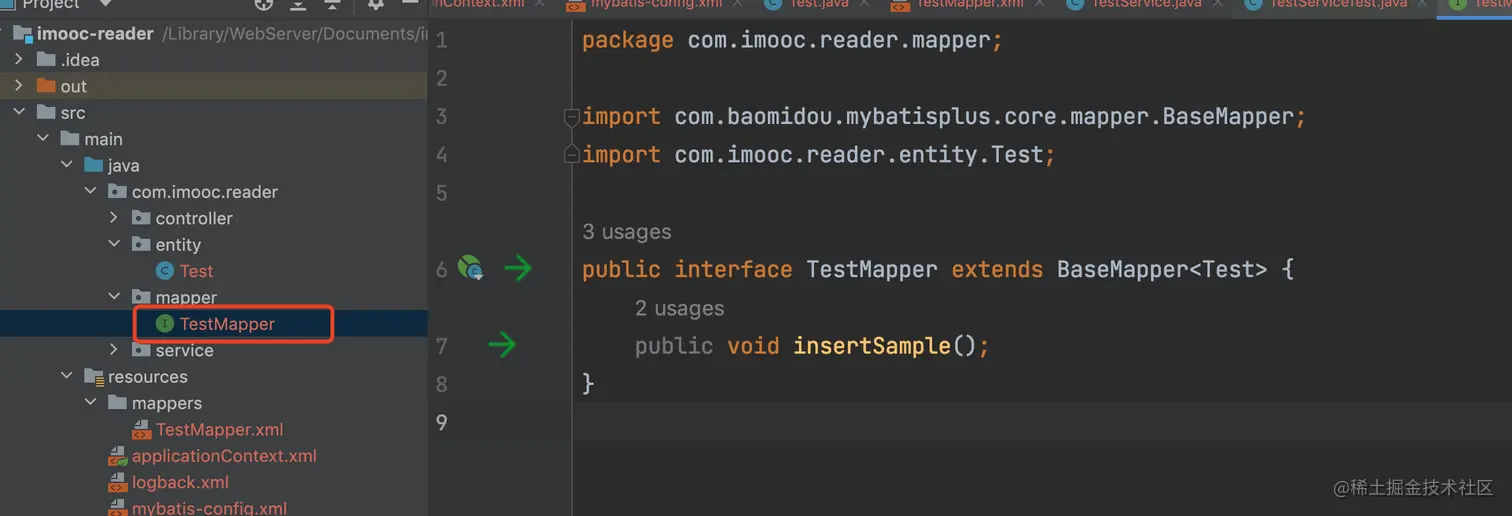Select the orange out folder icon
This screenshot has height=516, width=1512.
(x=46, y=86)
